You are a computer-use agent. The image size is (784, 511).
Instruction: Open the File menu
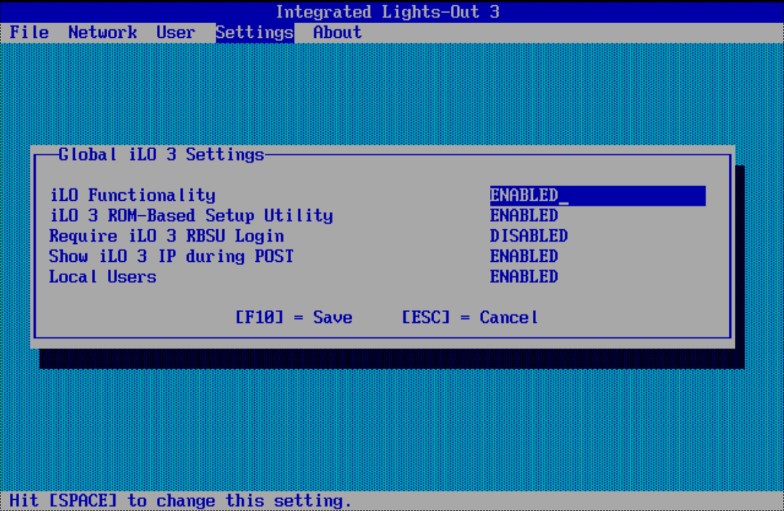(x=29, y=32)
